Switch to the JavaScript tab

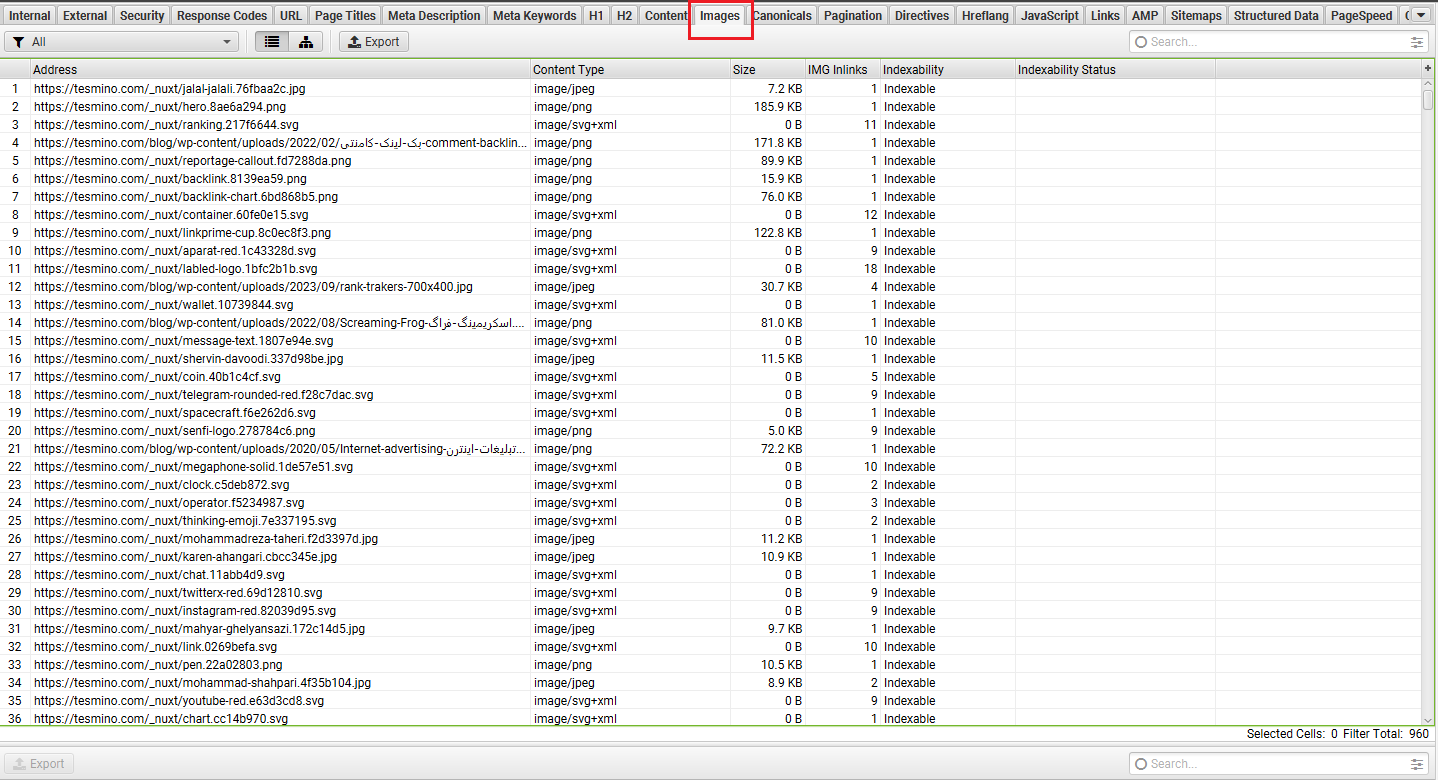tap(1050, 15)
